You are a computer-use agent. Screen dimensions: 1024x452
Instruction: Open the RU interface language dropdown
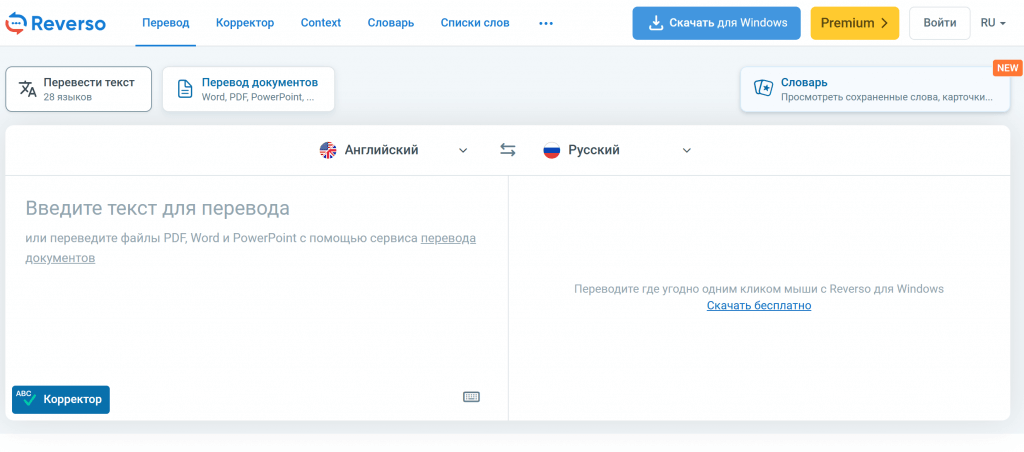point(993,23)
